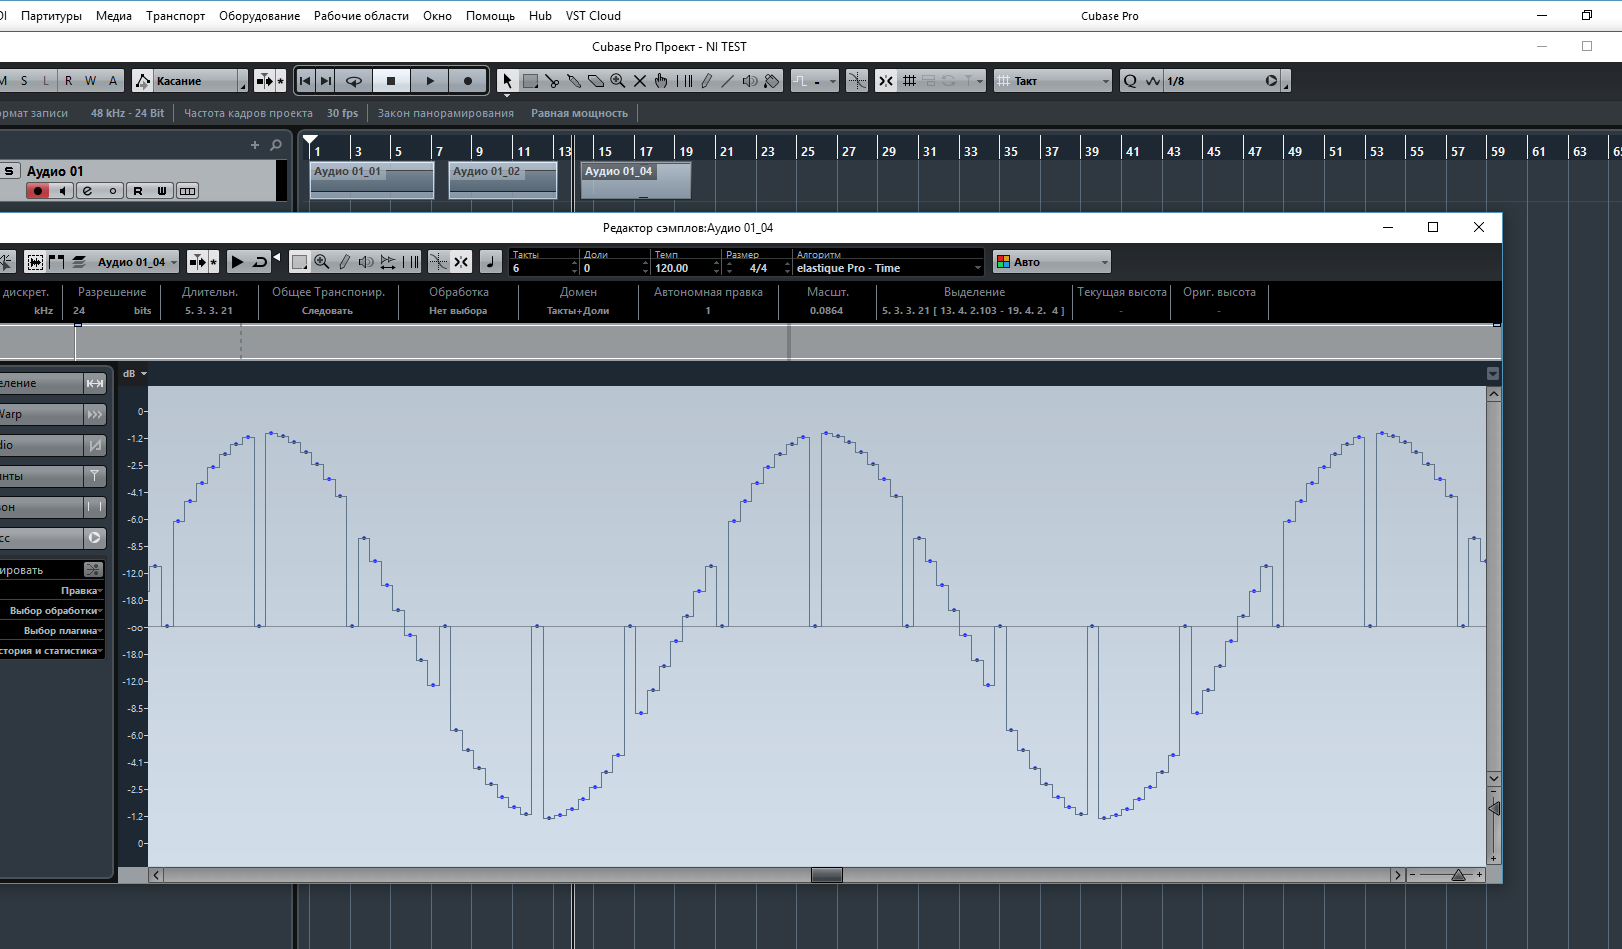The image size is (1622, 949).
Task: Open the Партитуры menu
Action: coord(51,16)
